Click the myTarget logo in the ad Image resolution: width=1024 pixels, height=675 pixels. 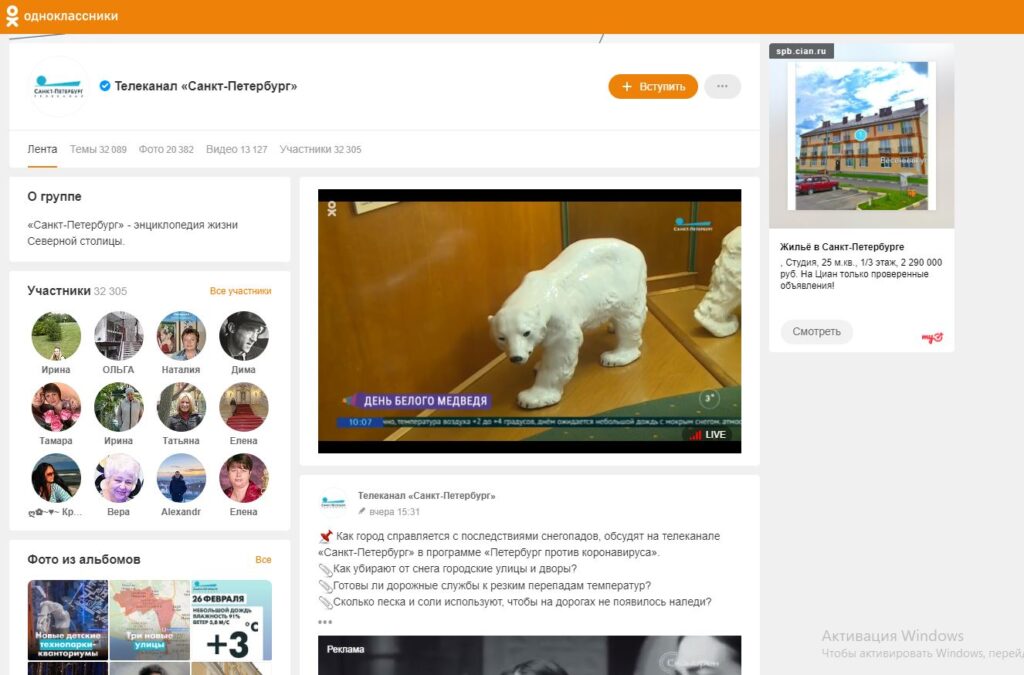point(932,338)
